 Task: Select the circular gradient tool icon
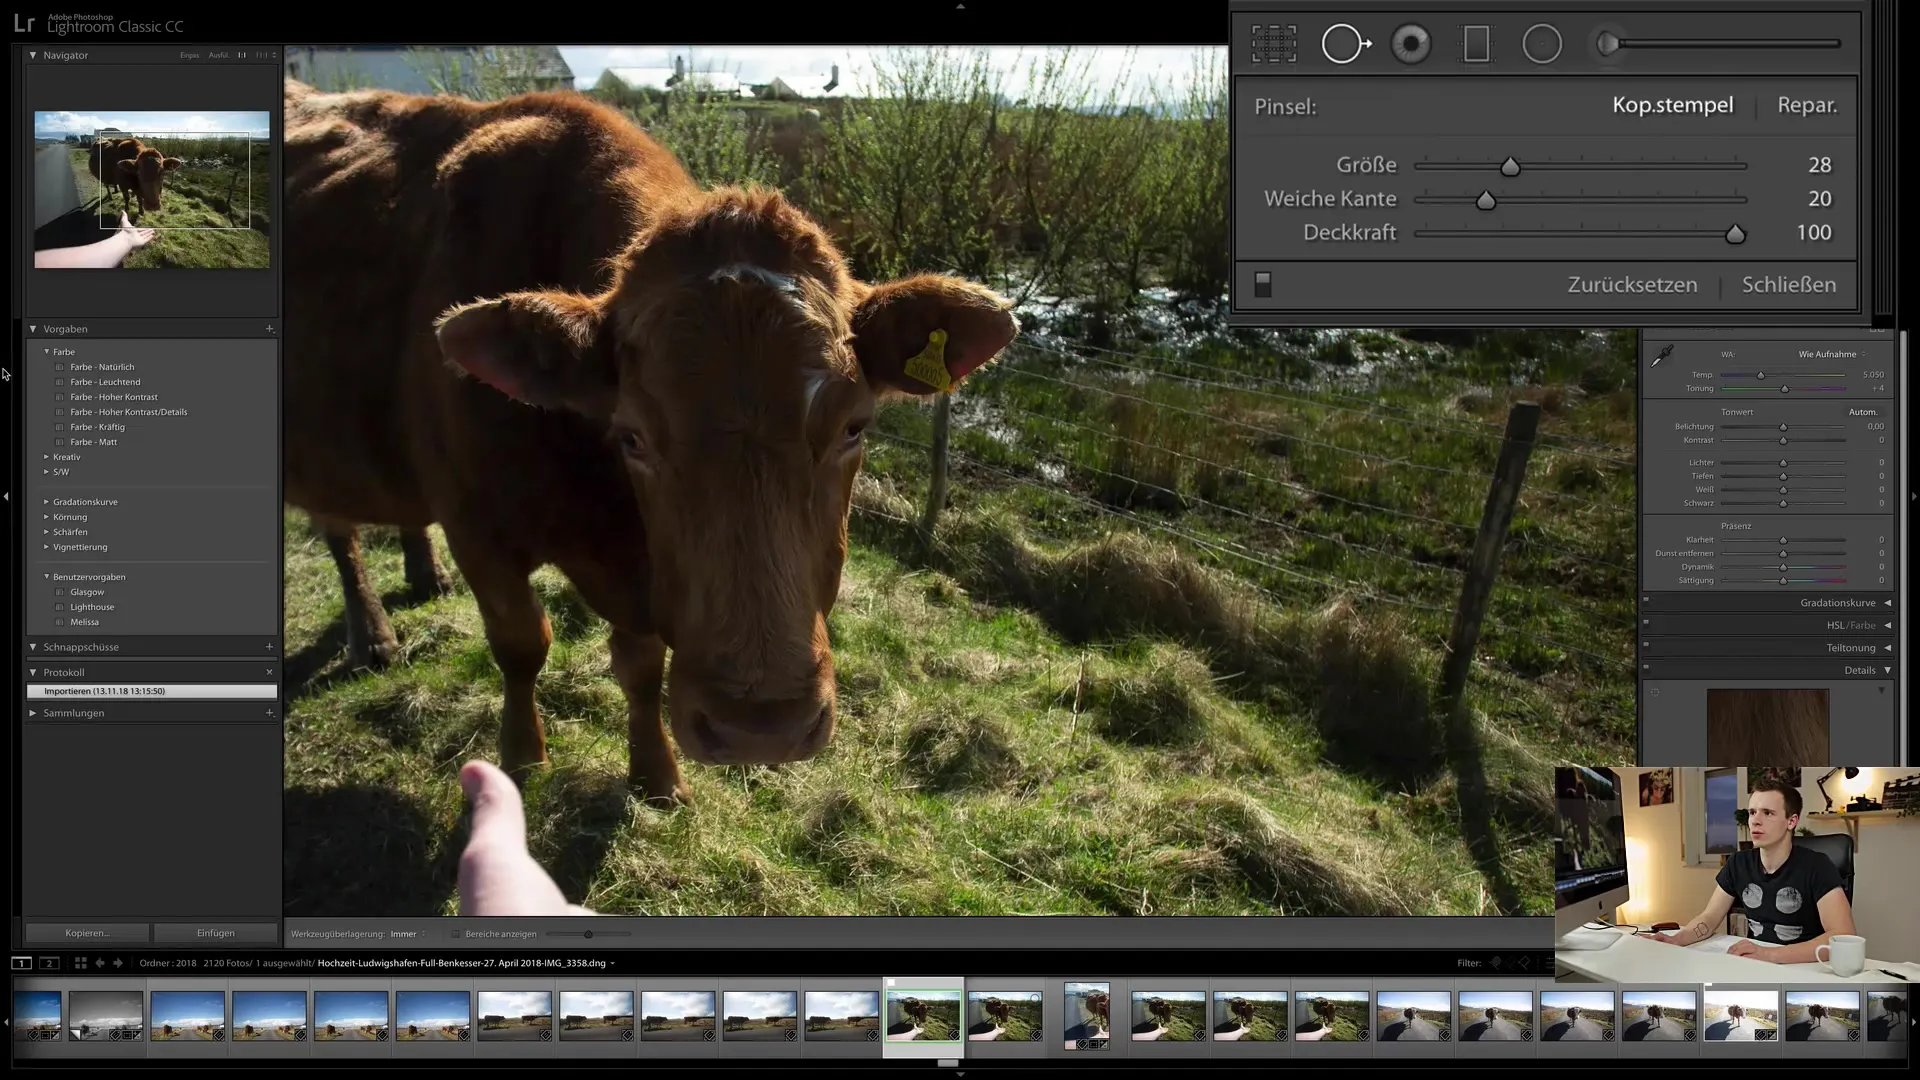1543,44
